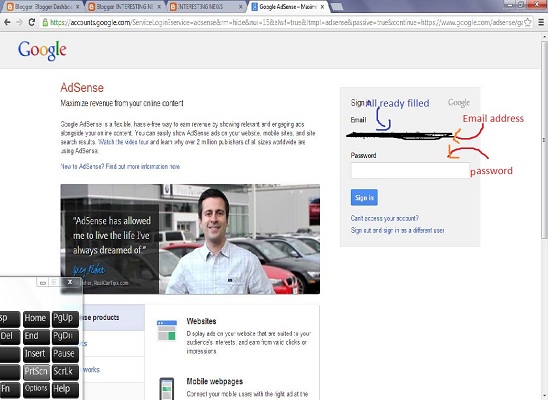Go forward using the browser forward arrow
Viewport: 548px width, 400px height.
[x=19, y=22]
